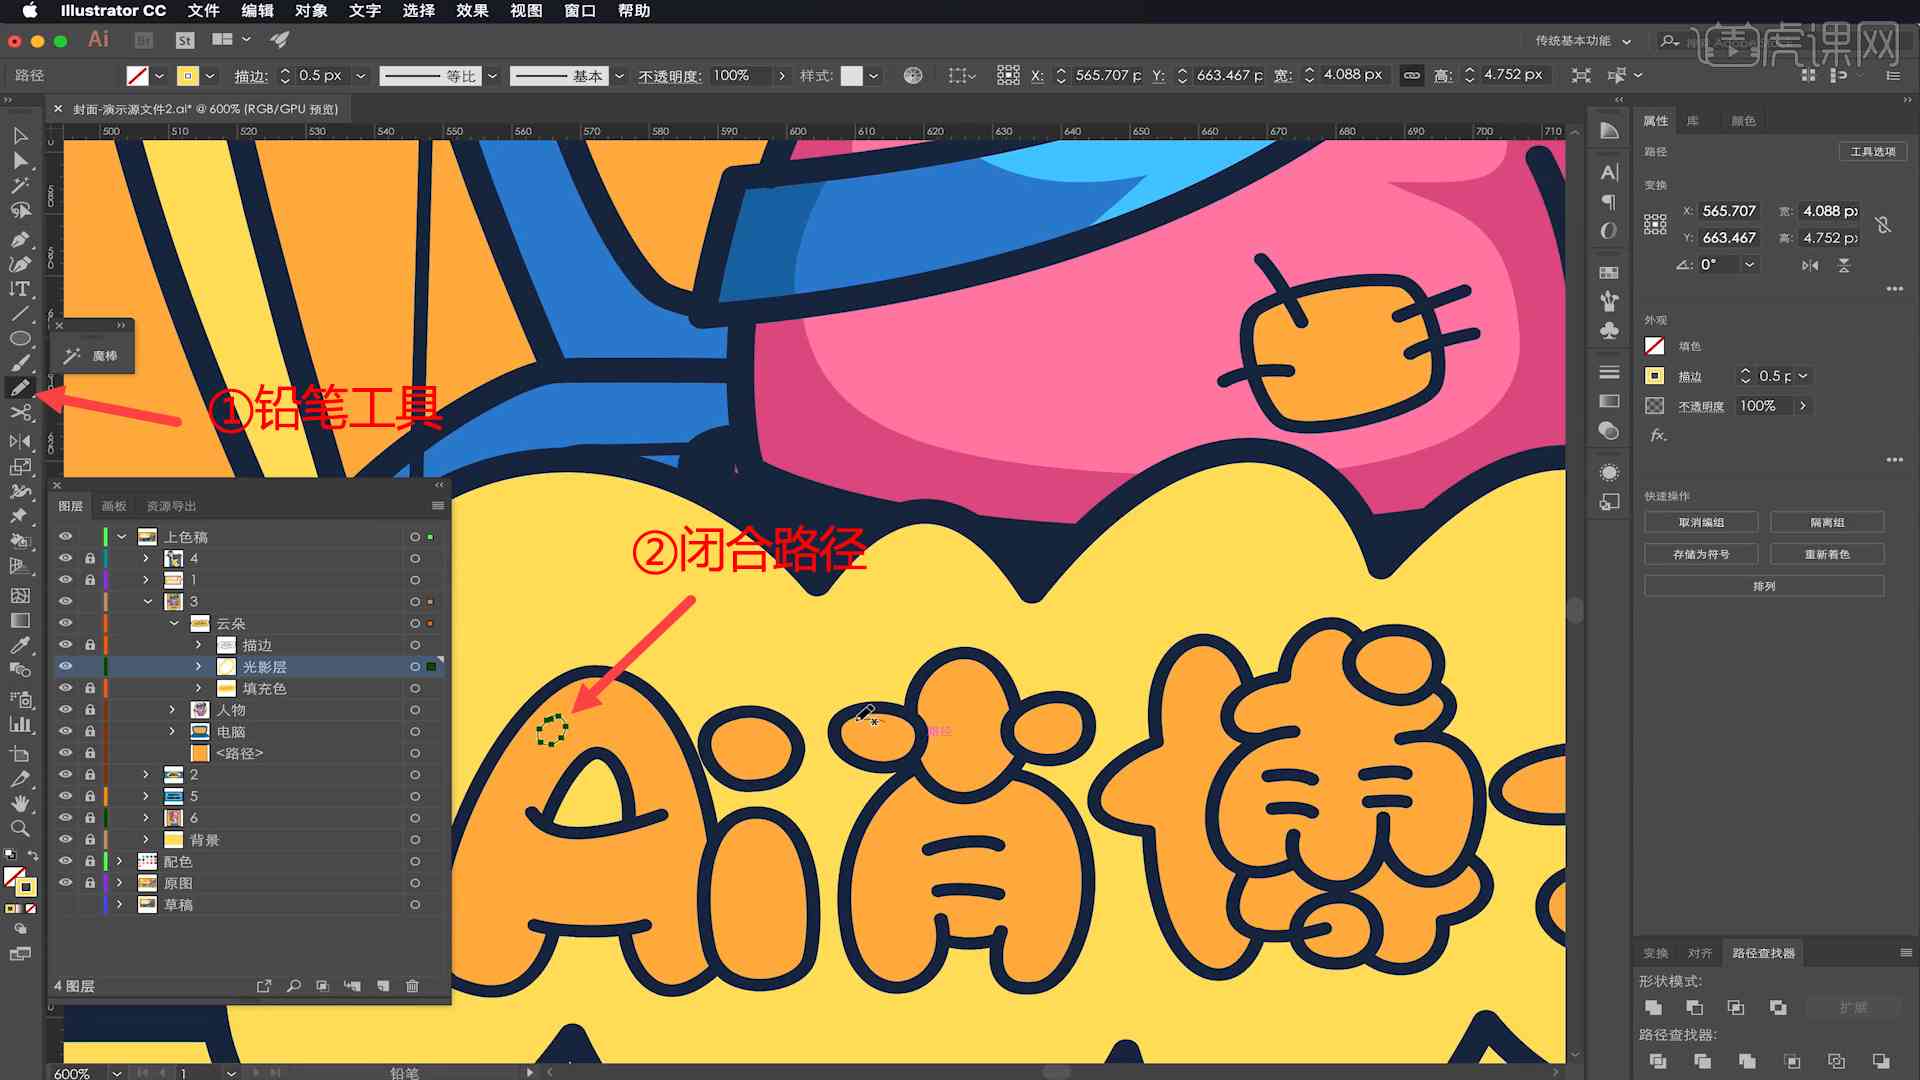Select the Pencil tool in toolbar

(x=18, y=388)
